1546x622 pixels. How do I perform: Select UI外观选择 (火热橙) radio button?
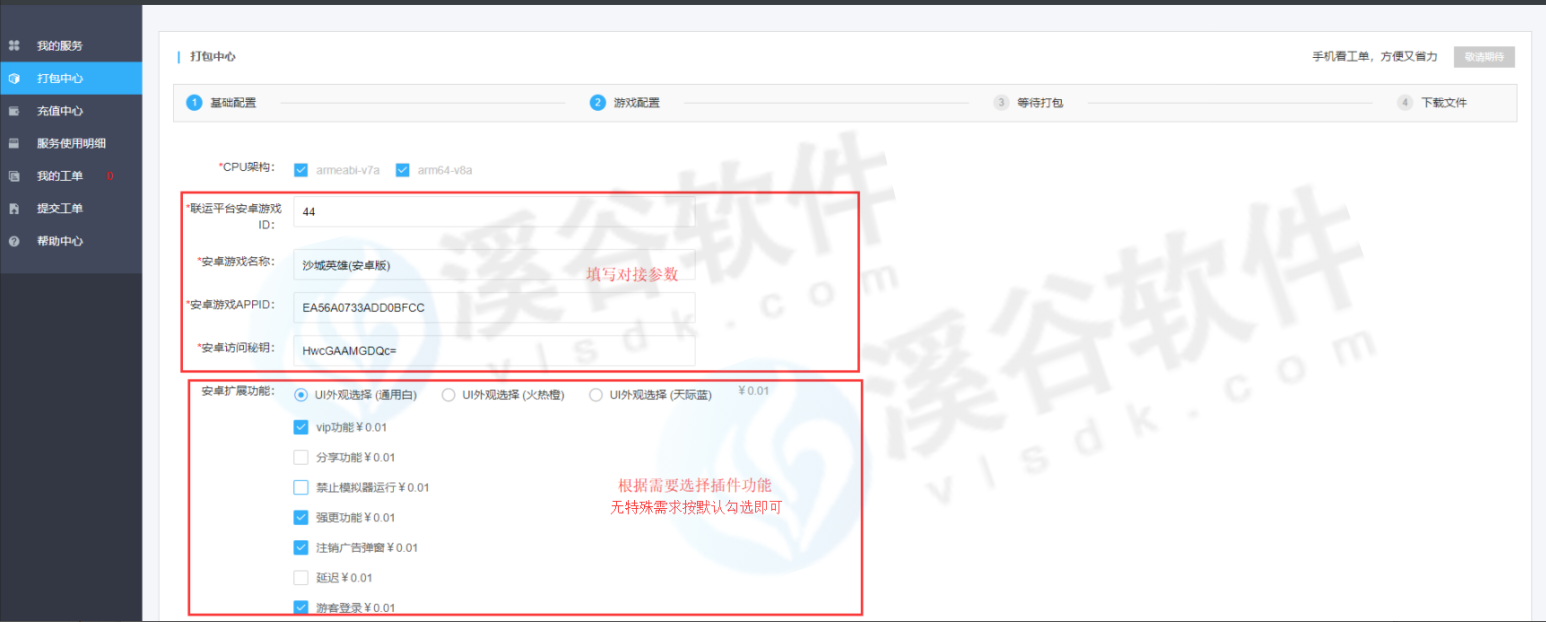449,395
